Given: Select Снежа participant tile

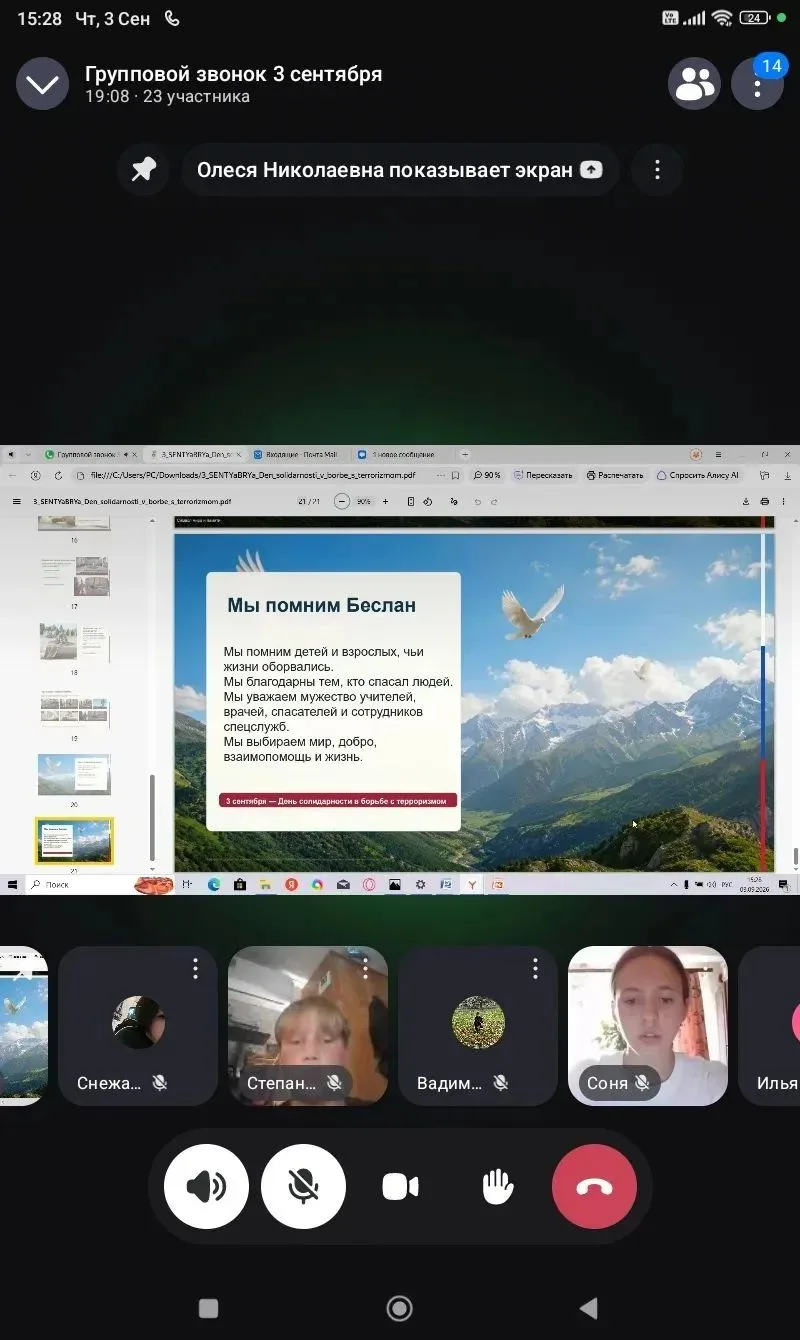Looking at the screenshot, I should (138, 1026).
